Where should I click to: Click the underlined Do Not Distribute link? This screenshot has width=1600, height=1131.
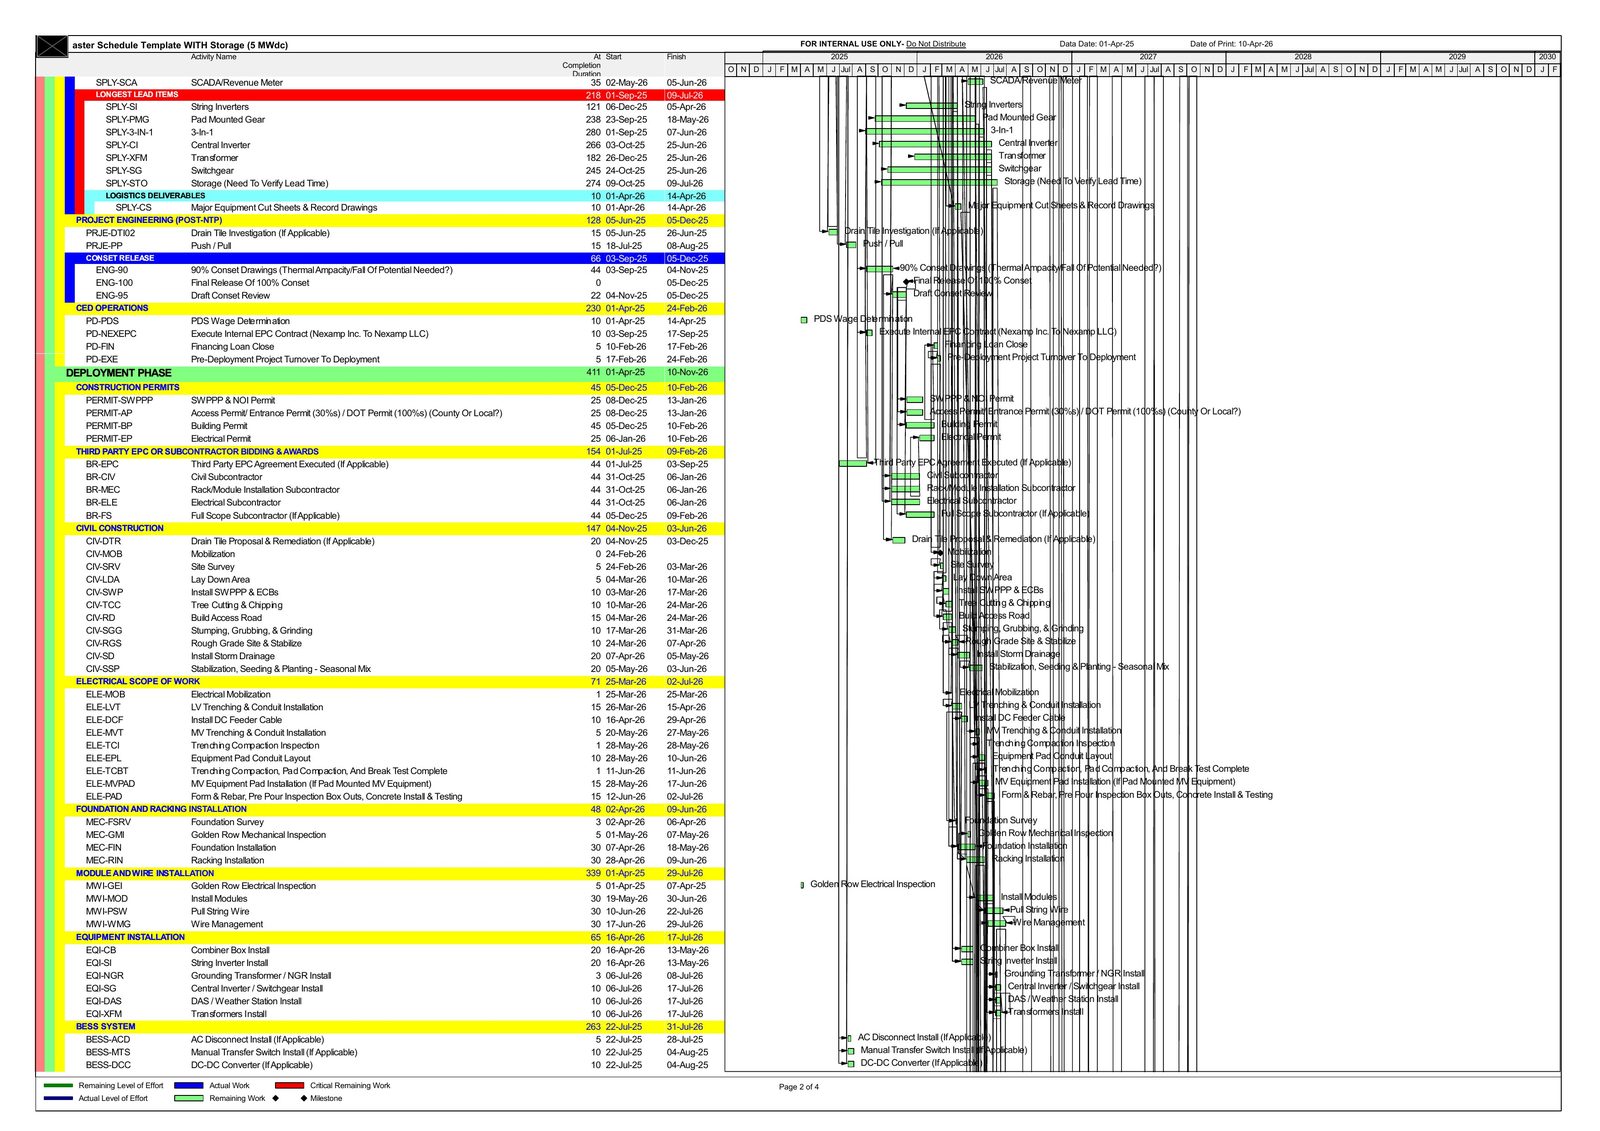coord(938,44)
